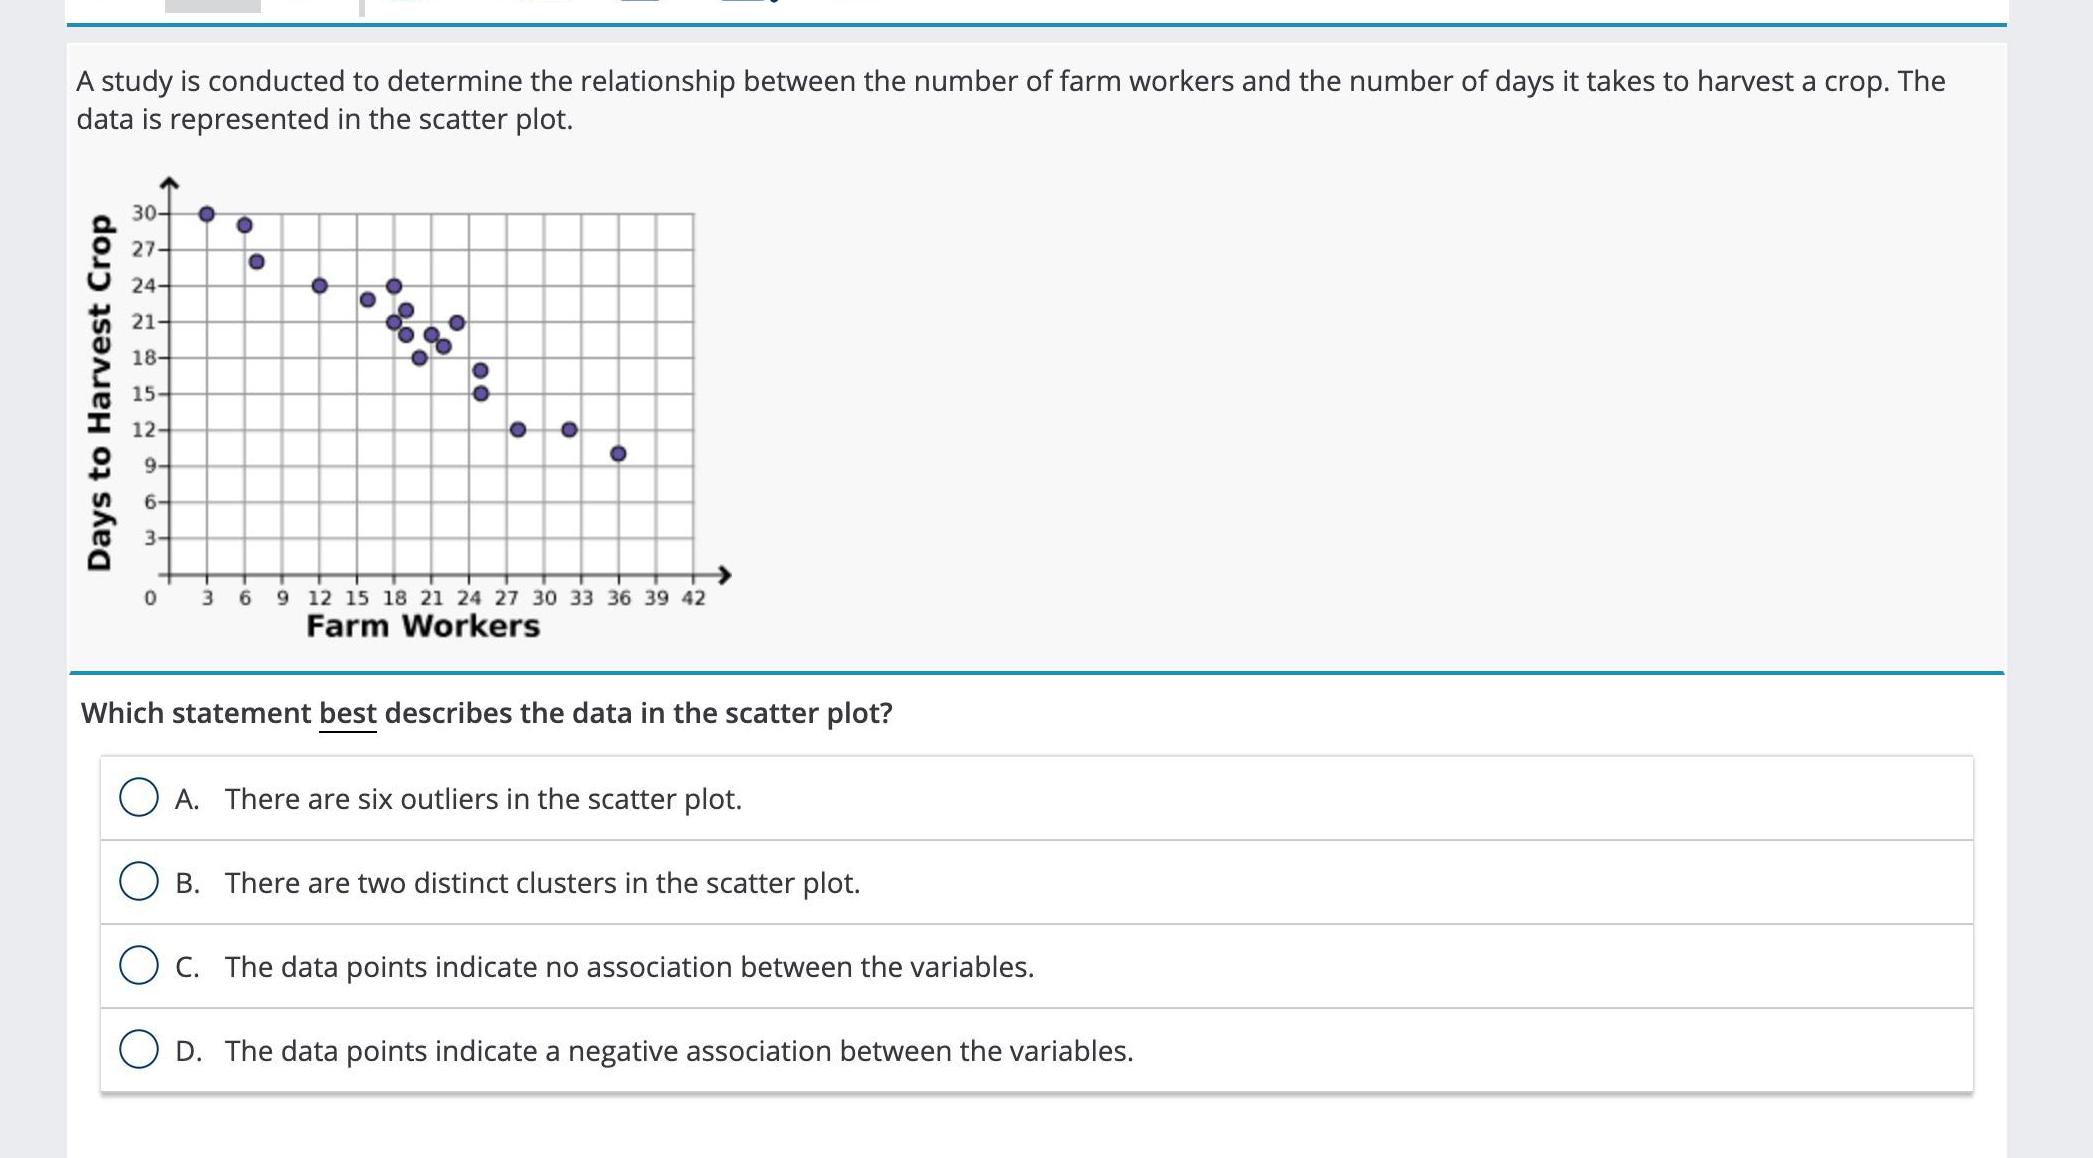Pick the "negative association" answer sentence

679,1051
